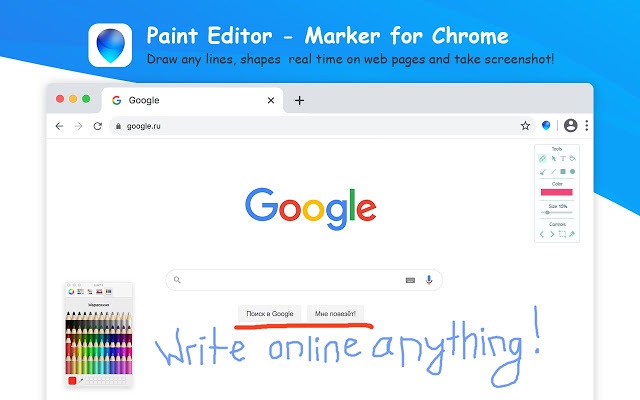Click the Size slider handle
This screenshot has width=640, height=400.
[x=547, y=212]
